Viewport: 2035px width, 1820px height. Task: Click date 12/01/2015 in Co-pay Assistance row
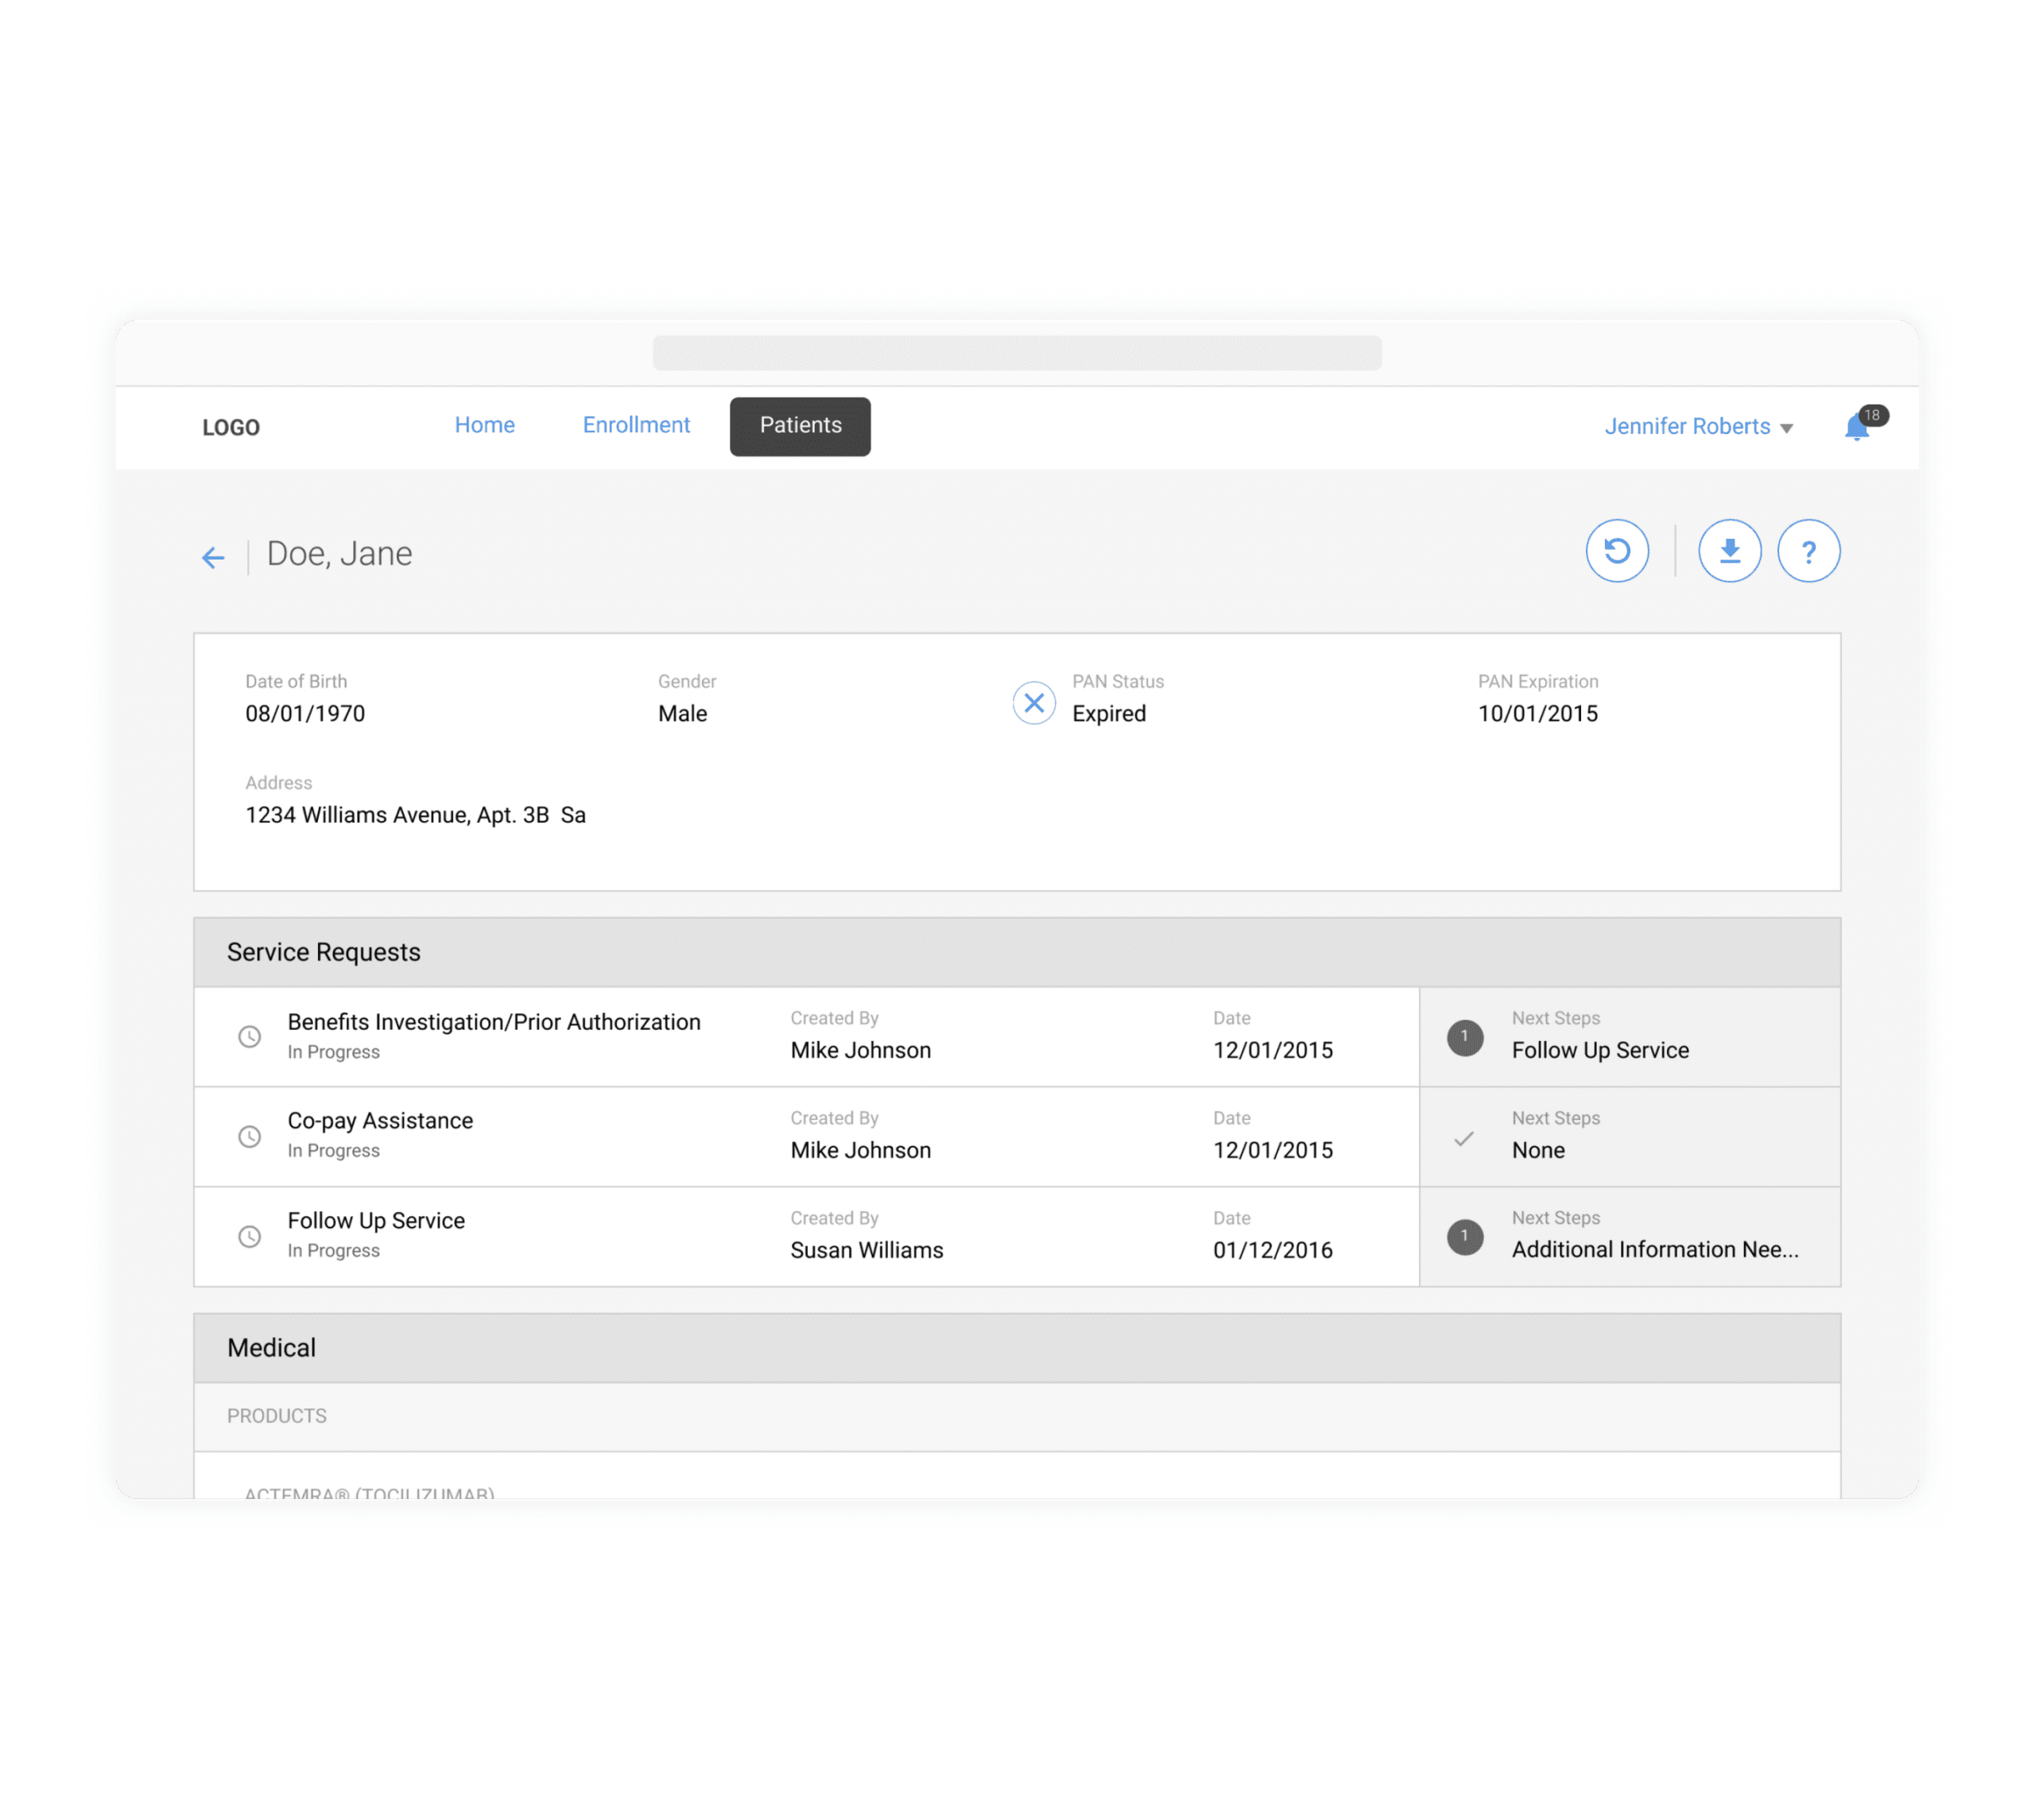point(1273,1150)
